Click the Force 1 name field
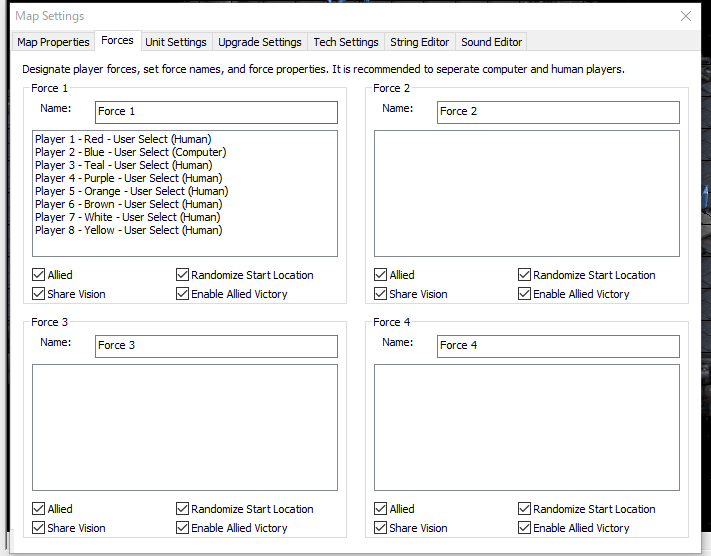This screenshot has height=556, width=711. [x=216, y=112]
